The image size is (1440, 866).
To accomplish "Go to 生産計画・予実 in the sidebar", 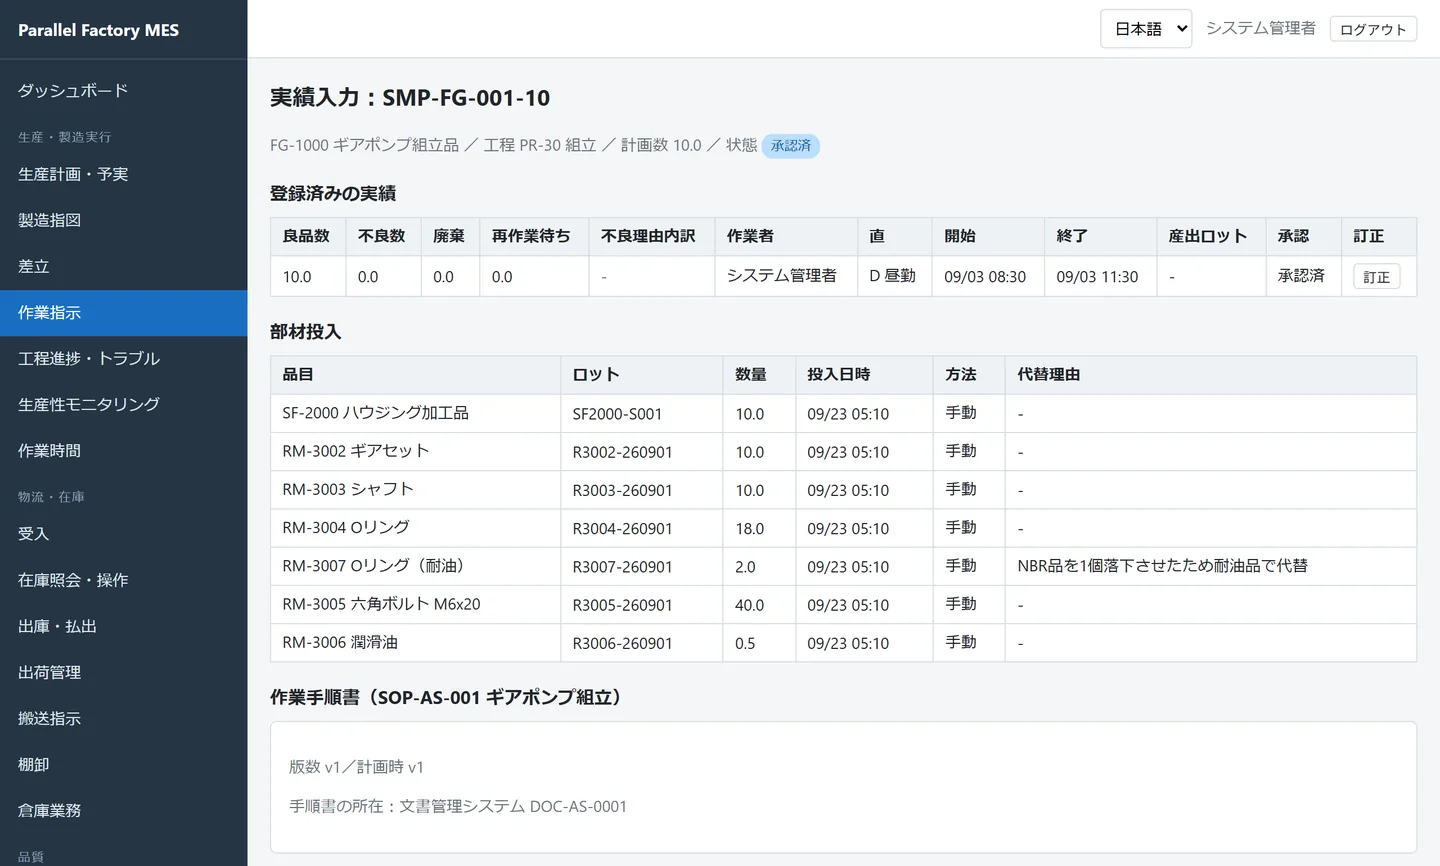I will 124,174.
